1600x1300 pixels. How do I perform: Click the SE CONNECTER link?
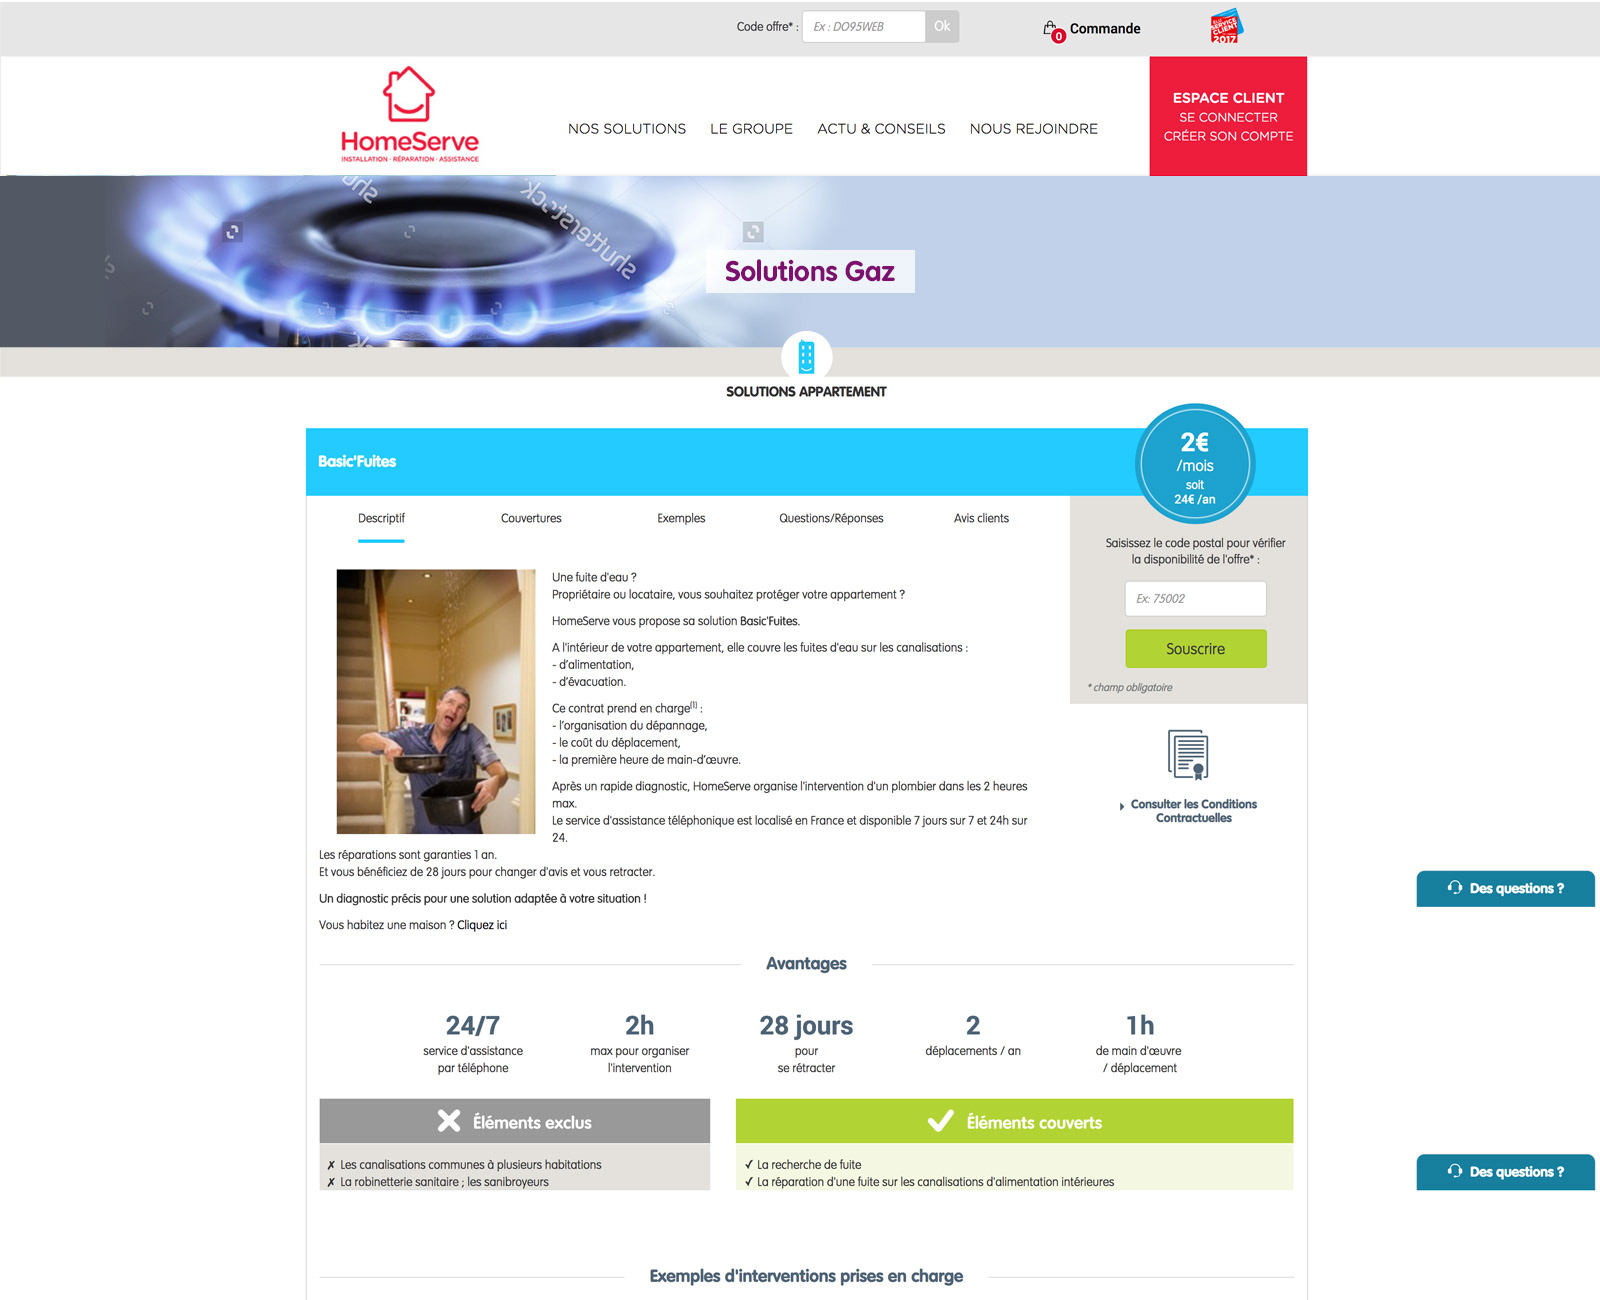click(x=1228, y=117)
